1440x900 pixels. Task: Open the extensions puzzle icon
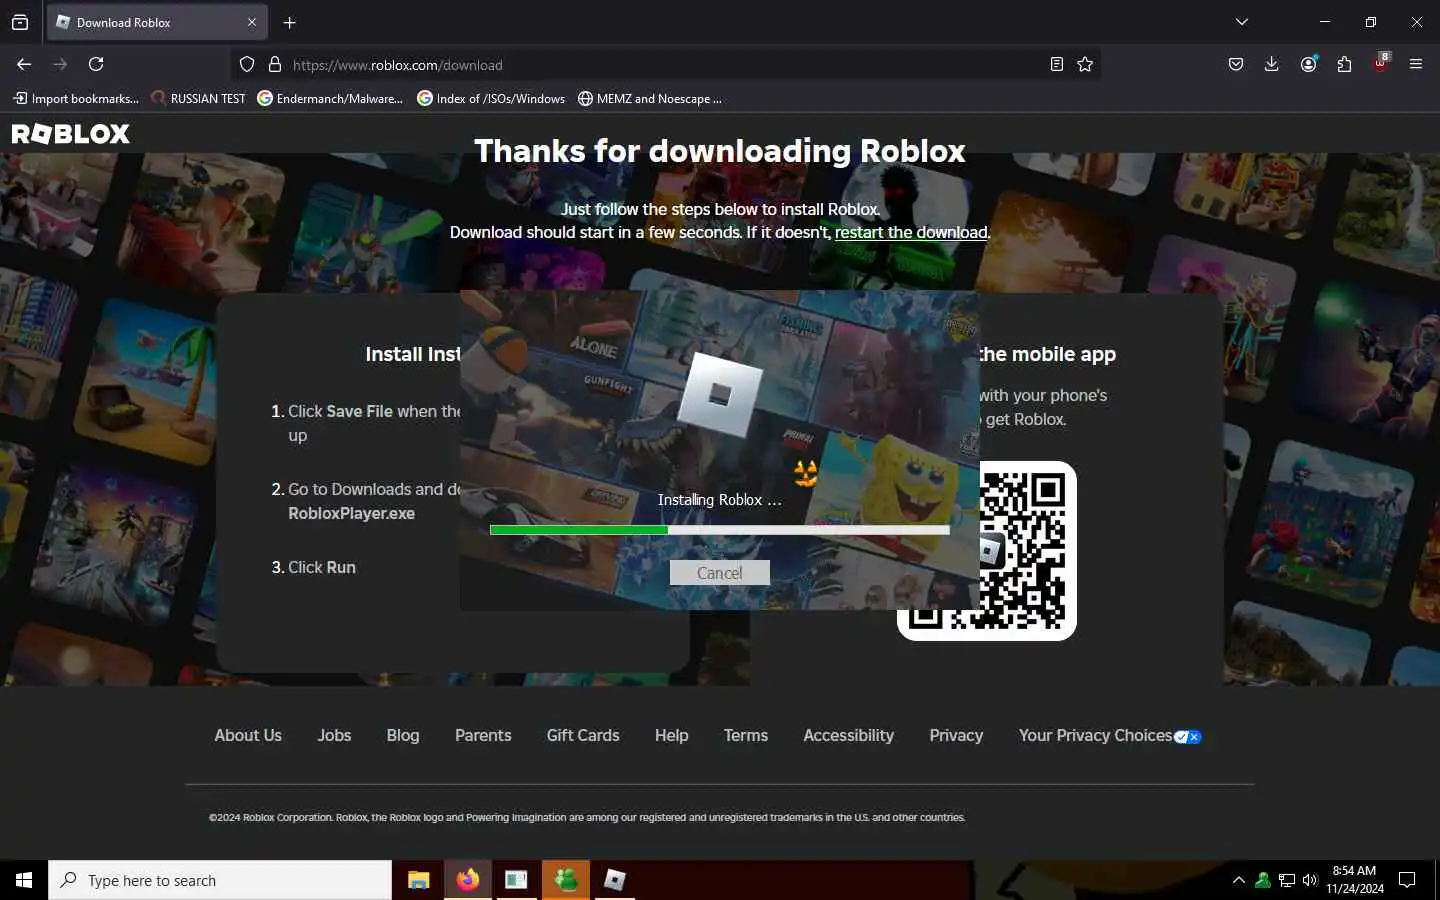1344,64
